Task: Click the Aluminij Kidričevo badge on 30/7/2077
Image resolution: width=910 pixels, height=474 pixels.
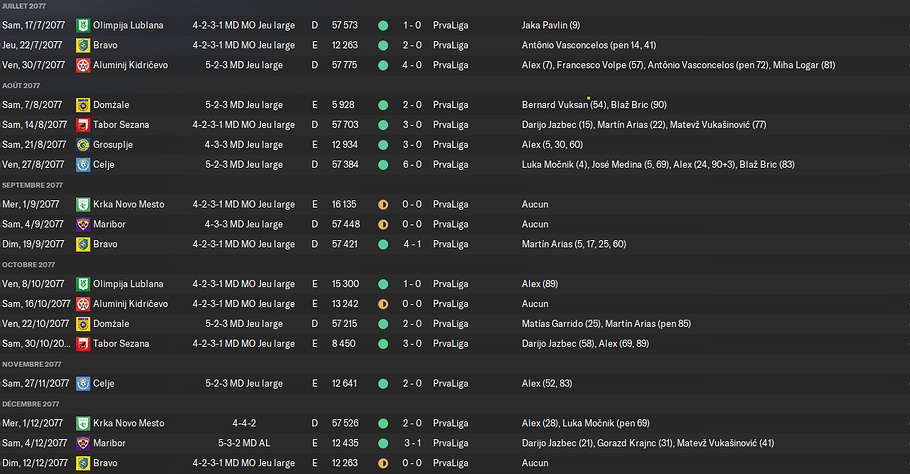Action: 83,65
